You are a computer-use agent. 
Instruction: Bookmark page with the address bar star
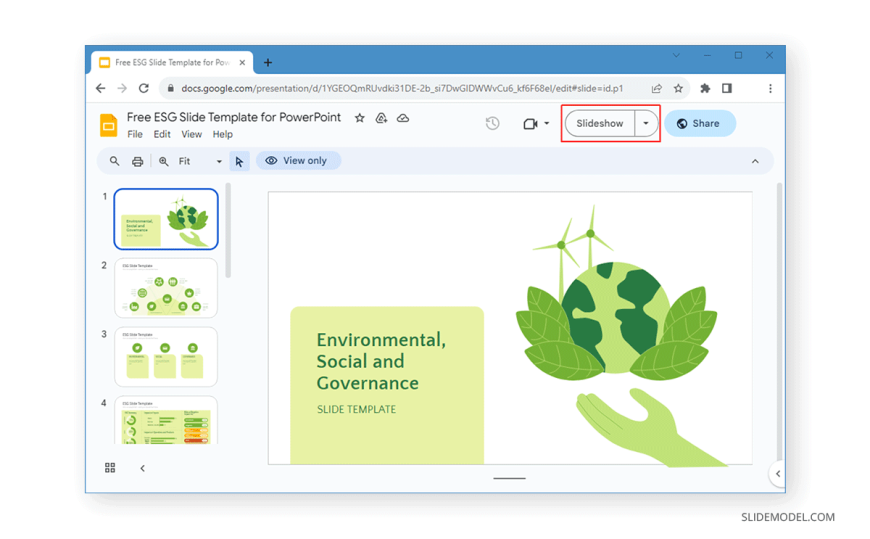tap(678, 88)
